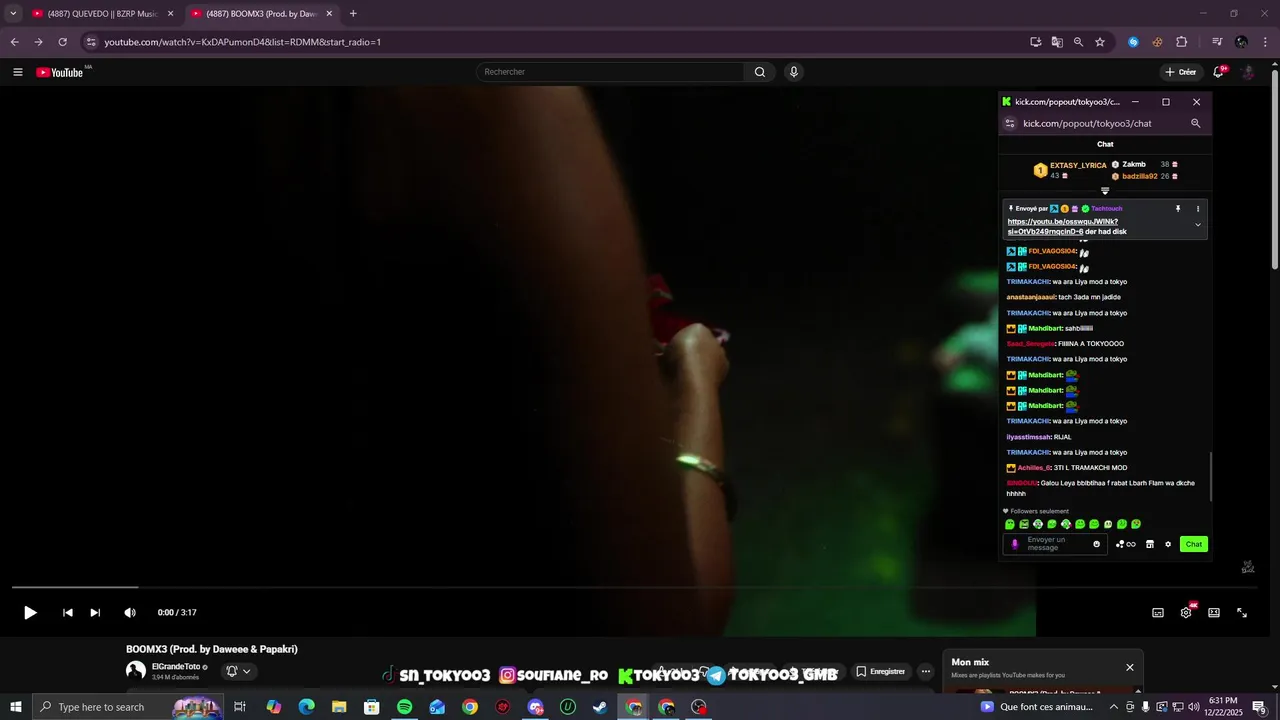Click the YouTube search magnifier button
1280x720 pixels.
coord(760,72)
